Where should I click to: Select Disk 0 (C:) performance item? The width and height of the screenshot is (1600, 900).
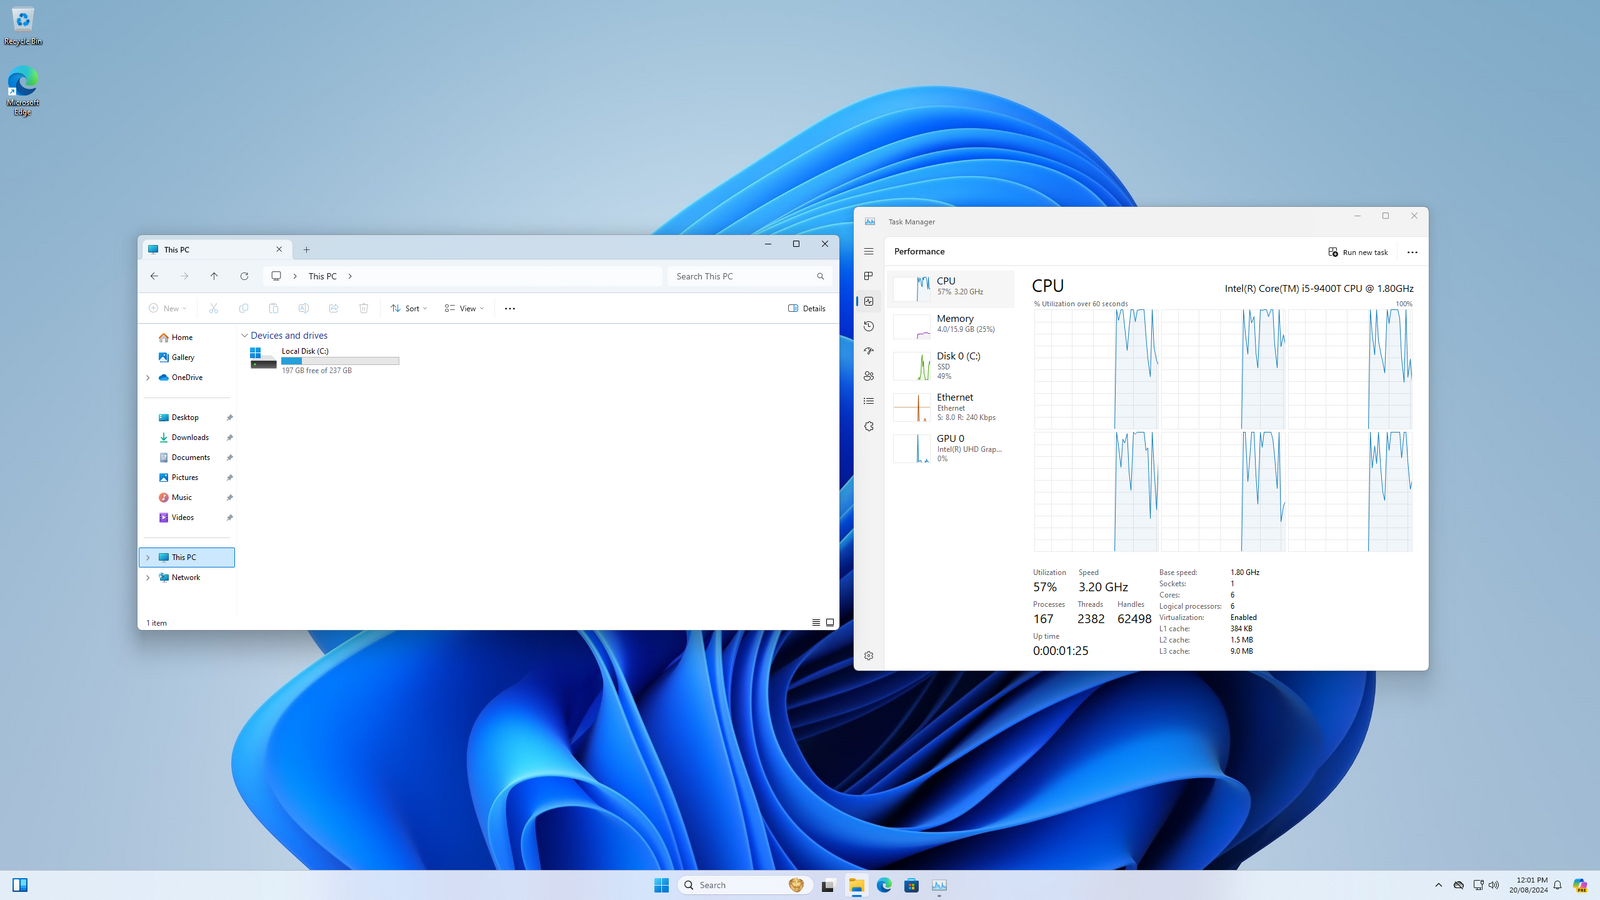(950, 365)
